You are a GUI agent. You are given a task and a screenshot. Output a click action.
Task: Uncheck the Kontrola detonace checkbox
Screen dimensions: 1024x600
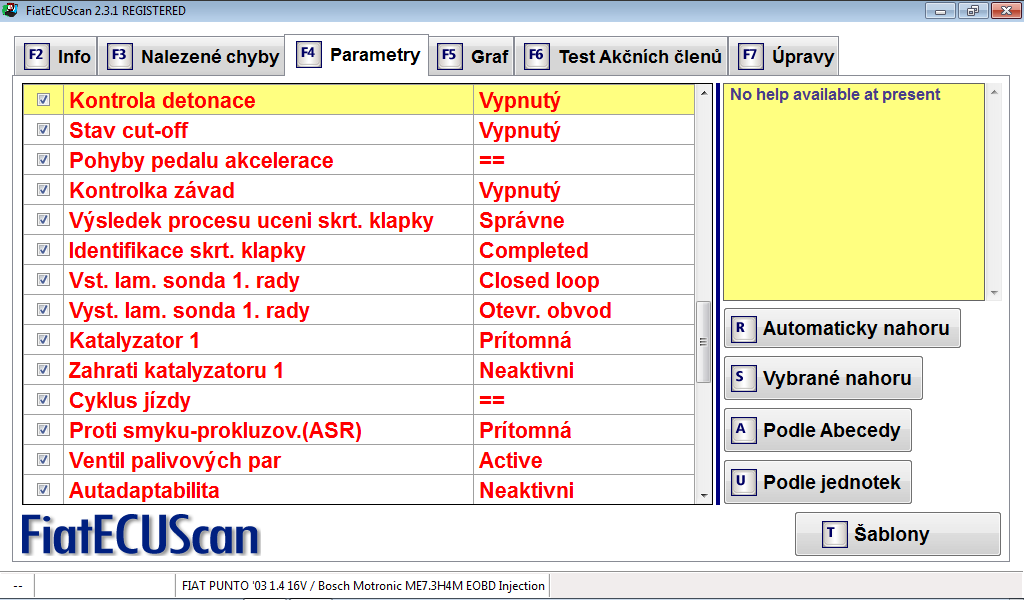click(x=43, y=100)
